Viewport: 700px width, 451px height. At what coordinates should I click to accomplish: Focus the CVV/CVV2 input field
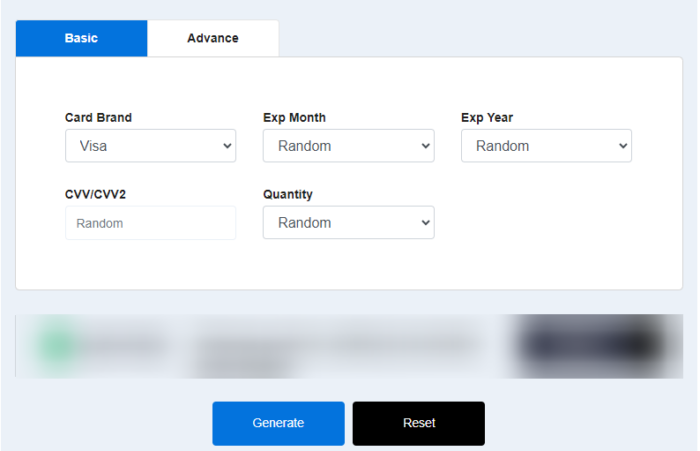[x=150, y=223]
